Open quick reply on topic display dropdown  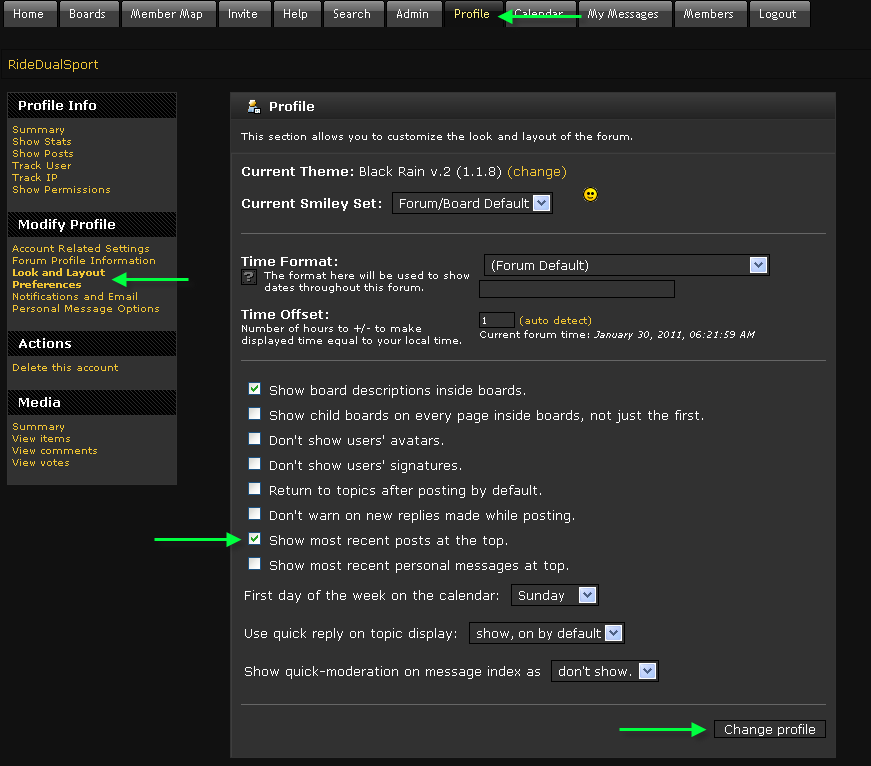(546, 633)
